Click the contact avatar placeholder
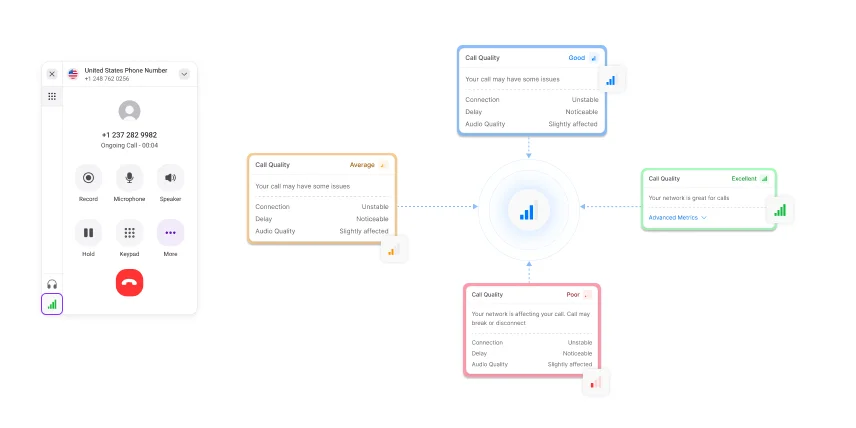Image resolution: width=856 pixels, height=428 pixels. tap(129, 111)
